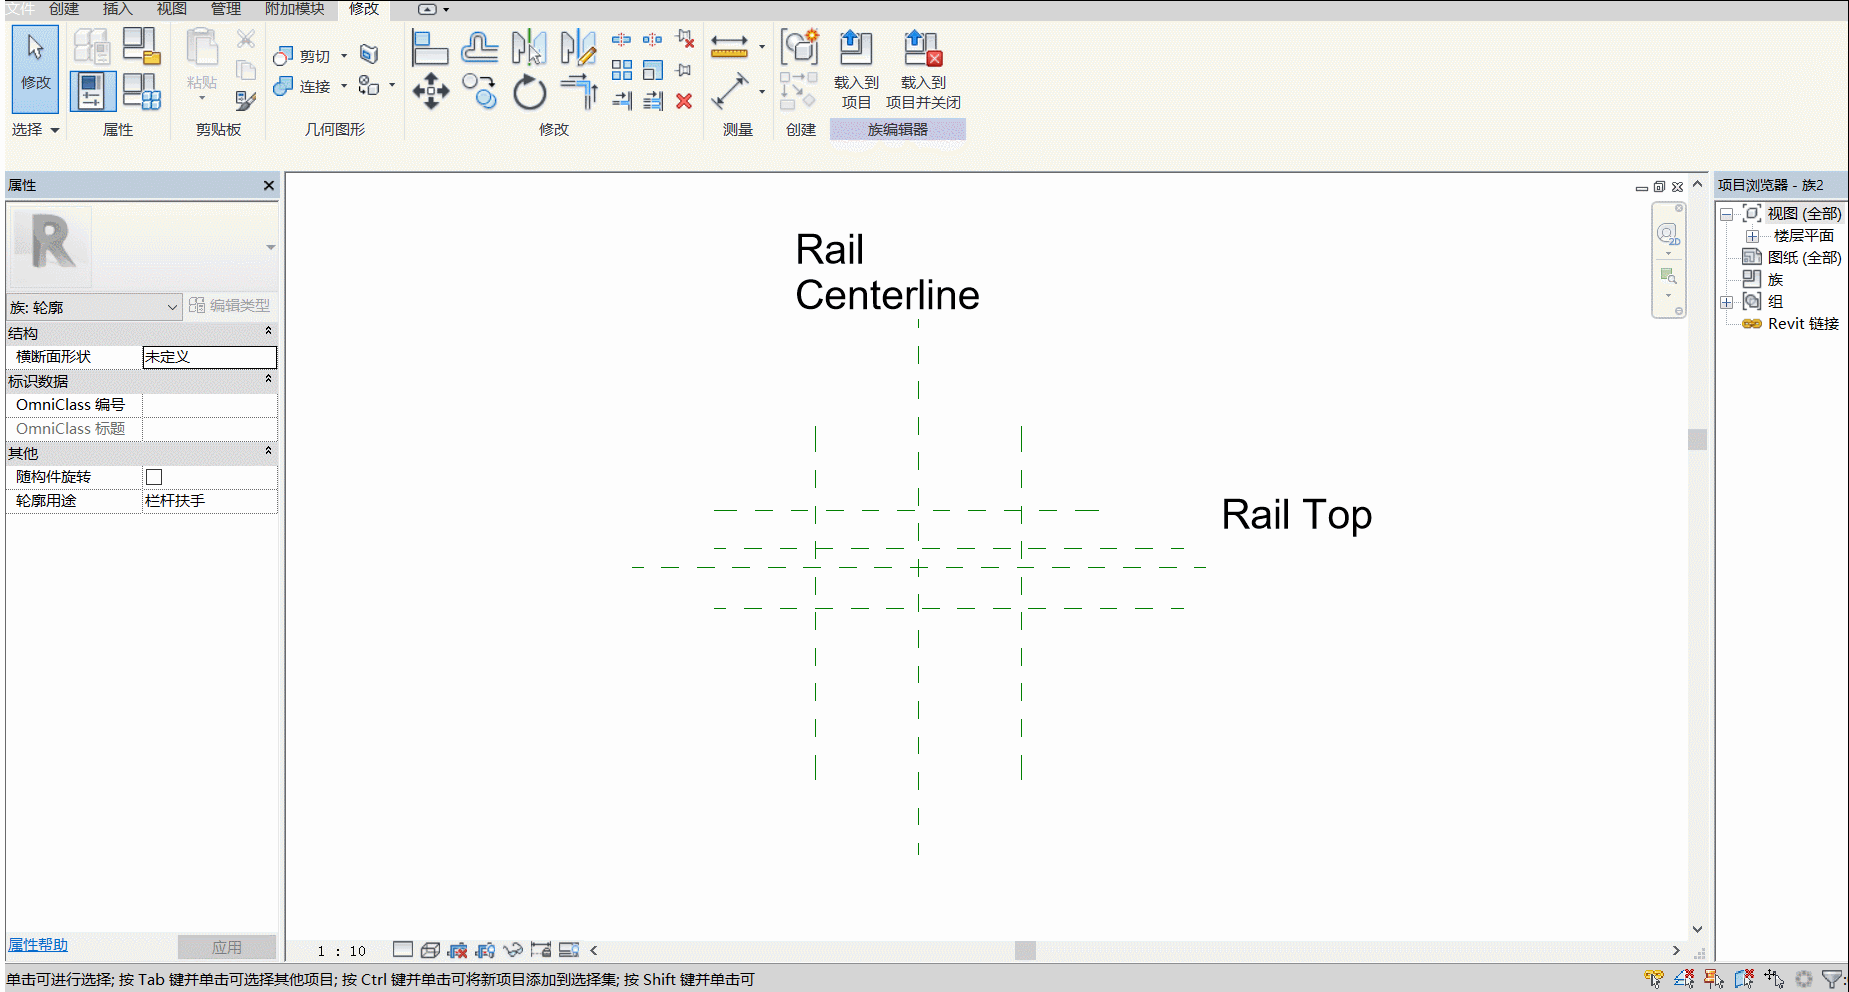Viewport: 1849px width, 992px height.
Task: Open the 创建 ribbon tab
Action: (64, 9)
